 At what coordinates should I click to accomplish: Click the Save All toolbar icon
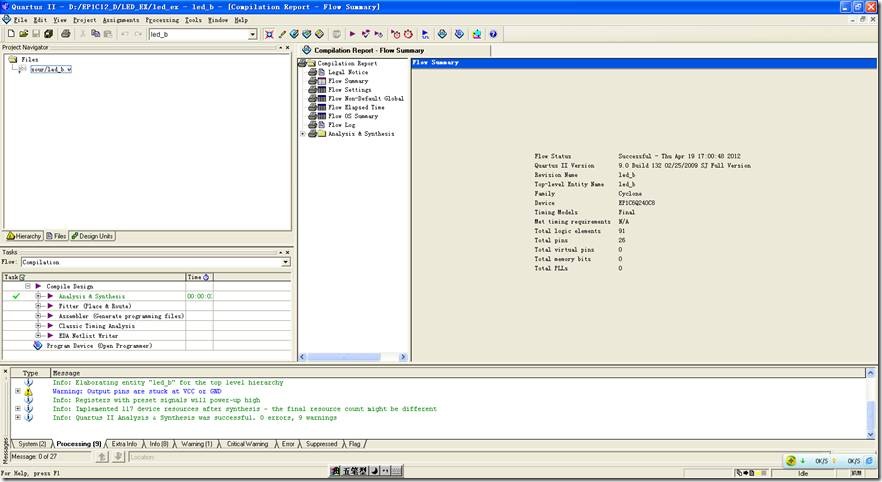pos(48,34)
